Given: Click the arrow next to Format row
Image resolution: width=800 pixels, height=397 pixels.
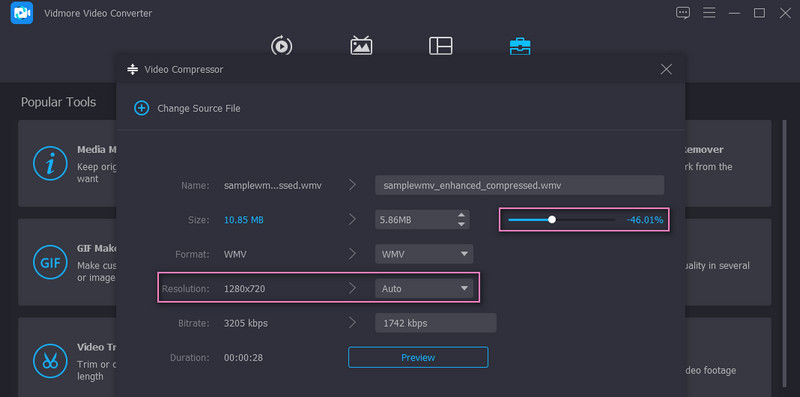Looking at the screenshot, I should (x=352, y=254).
